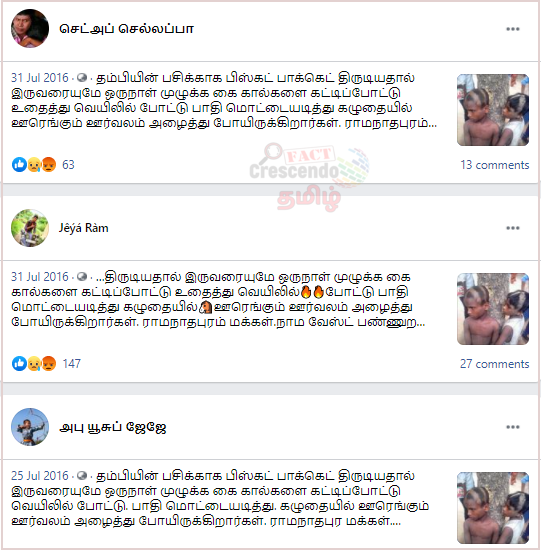541x551 pixels.
Task: Open the image thumbnail on Jêyá Ràm's post
Action: coord(493,309)
